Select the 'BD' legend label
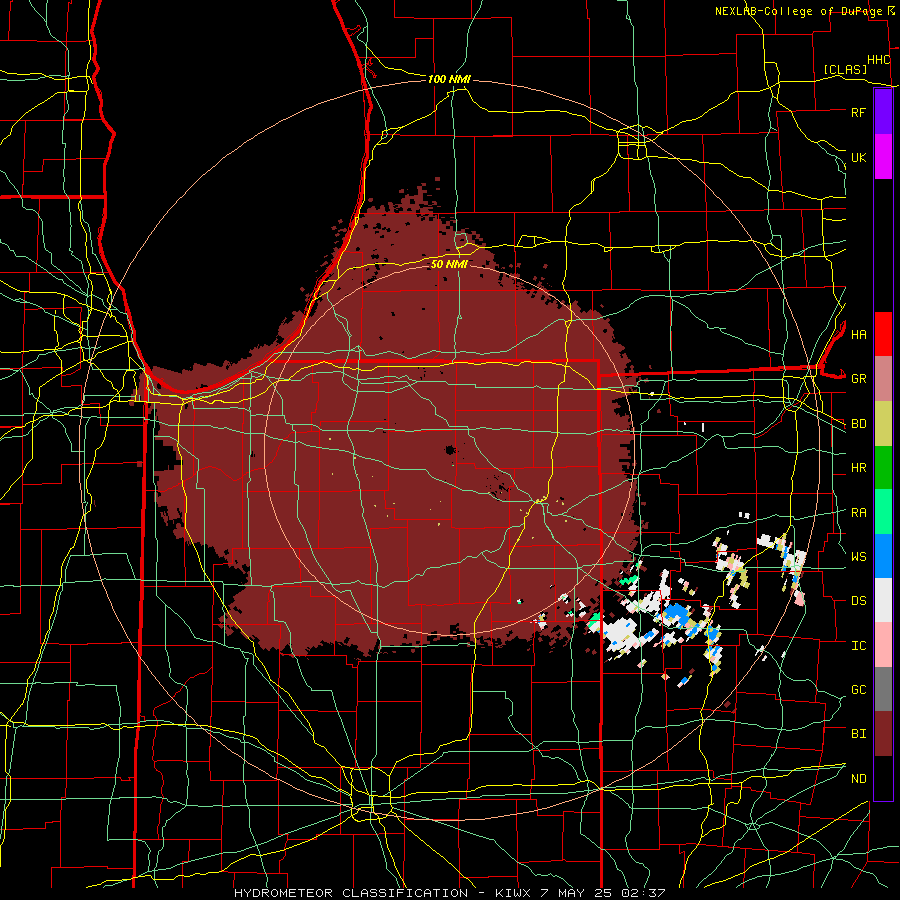Image resolution: width=900 pixels, height=900 pixels. (x=858, y=424)
